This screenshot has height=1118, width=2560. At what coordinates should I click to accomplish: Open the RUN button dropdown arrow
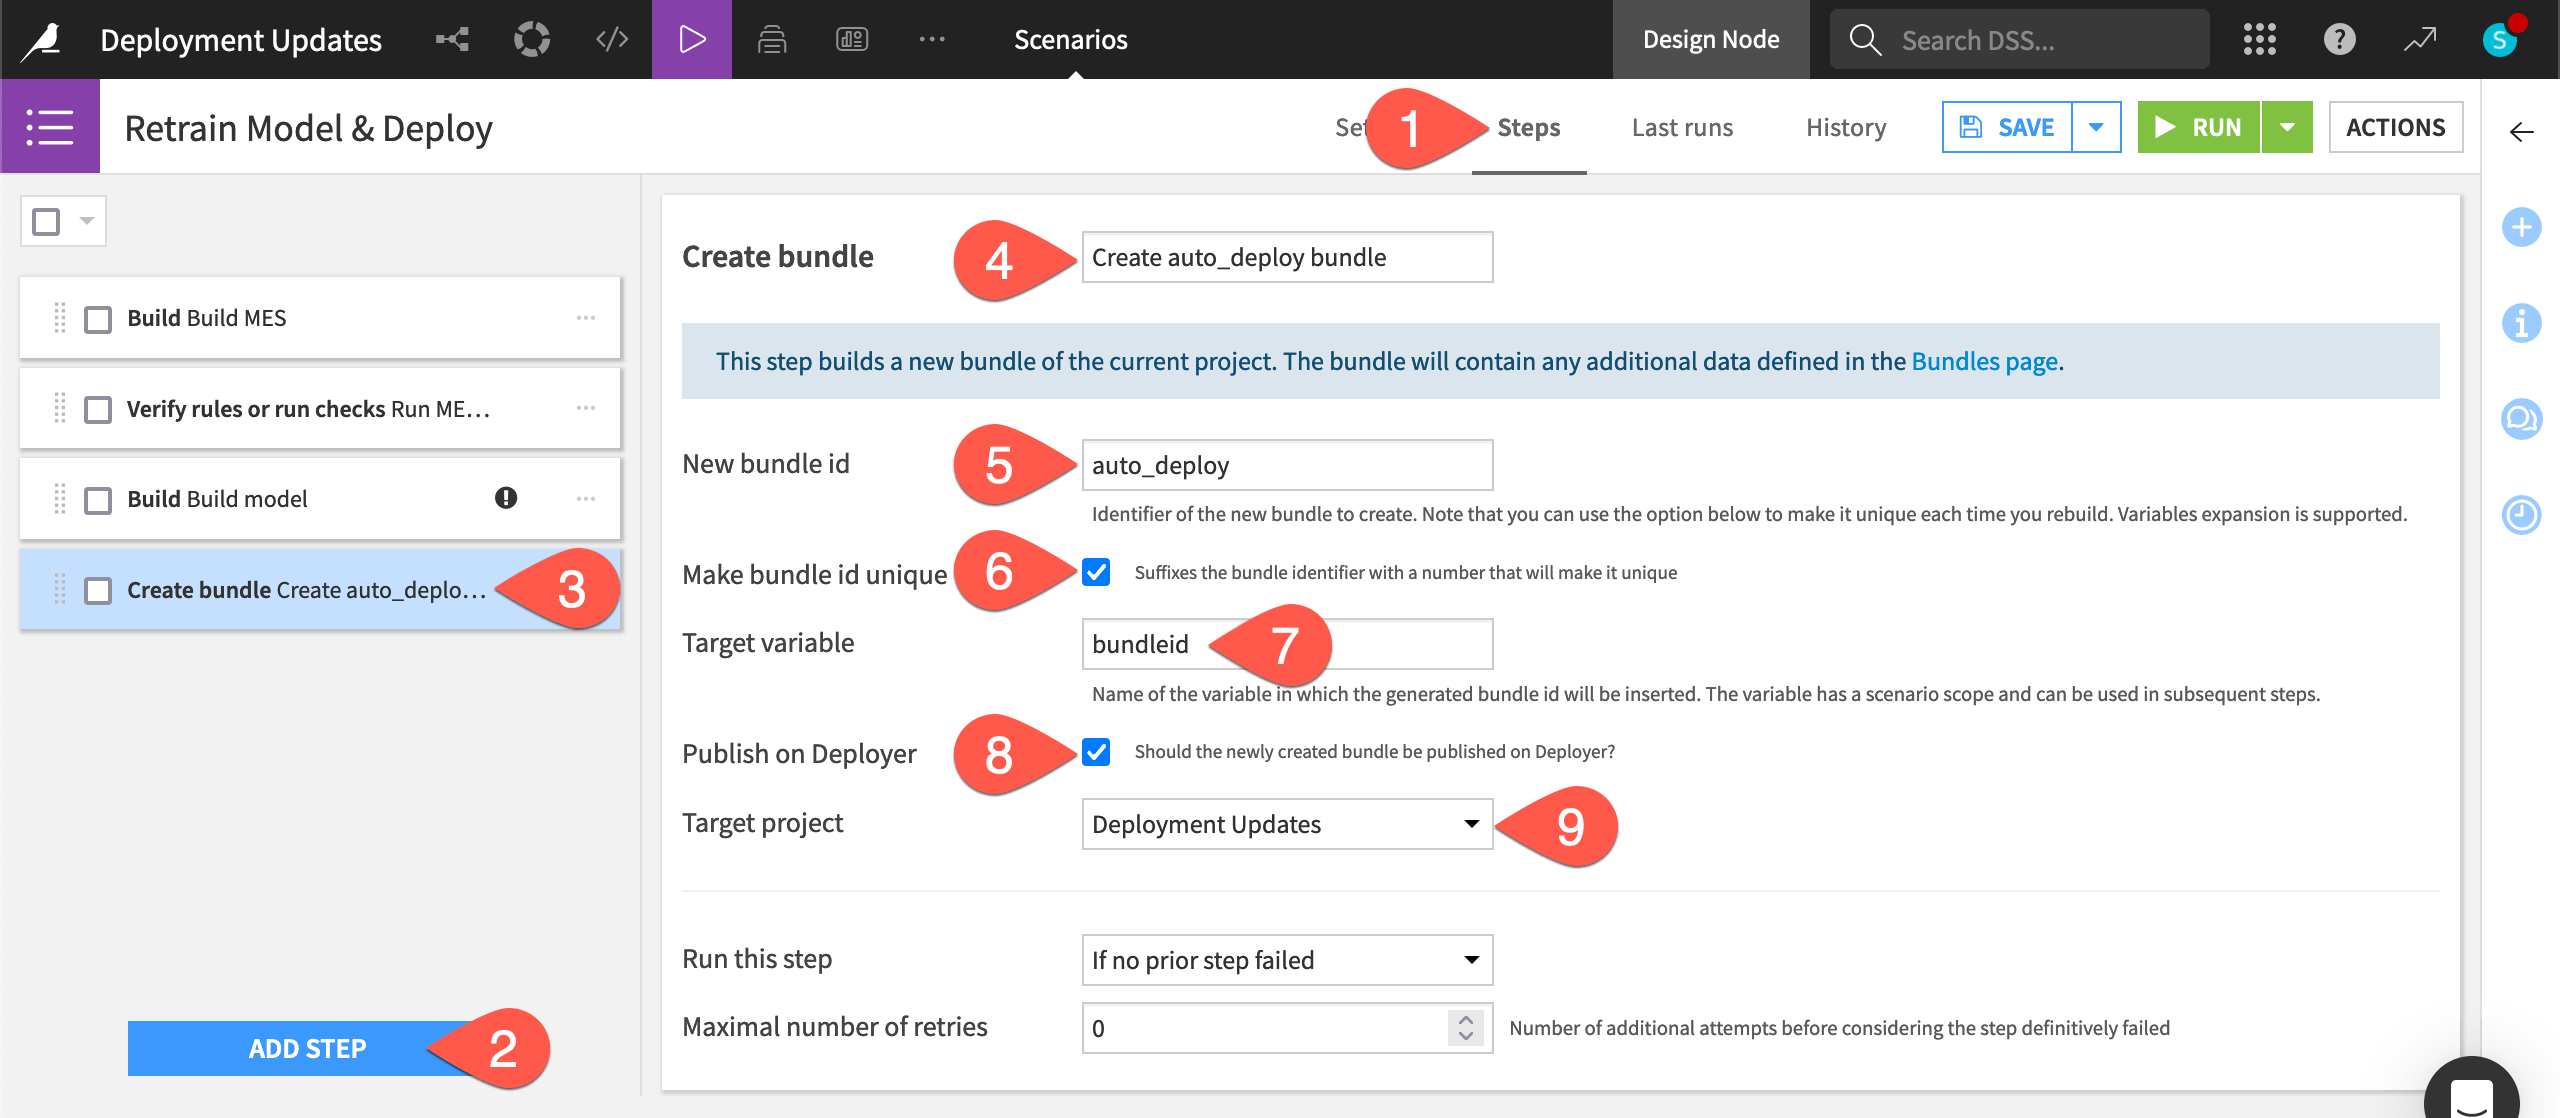(2288, 126)
